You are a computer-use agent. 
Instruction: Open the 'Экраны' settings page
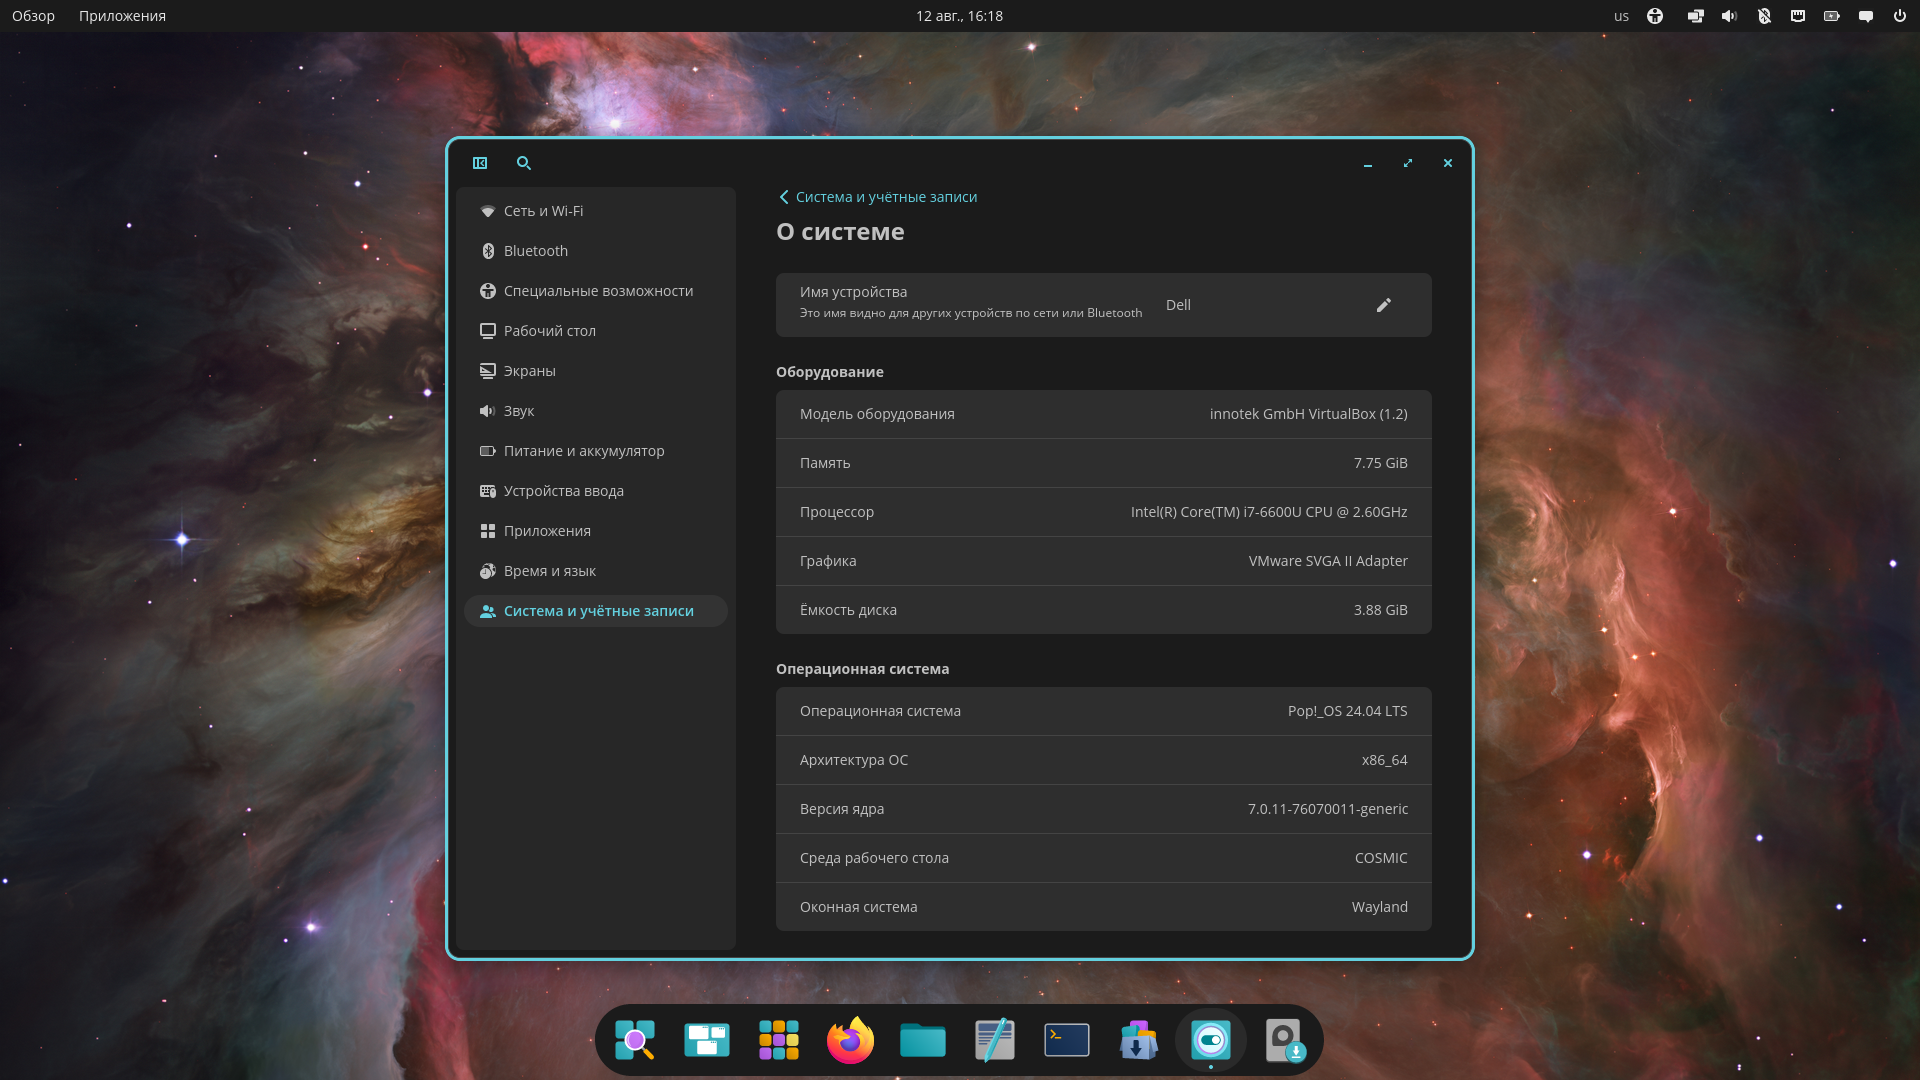click(596, 371)
